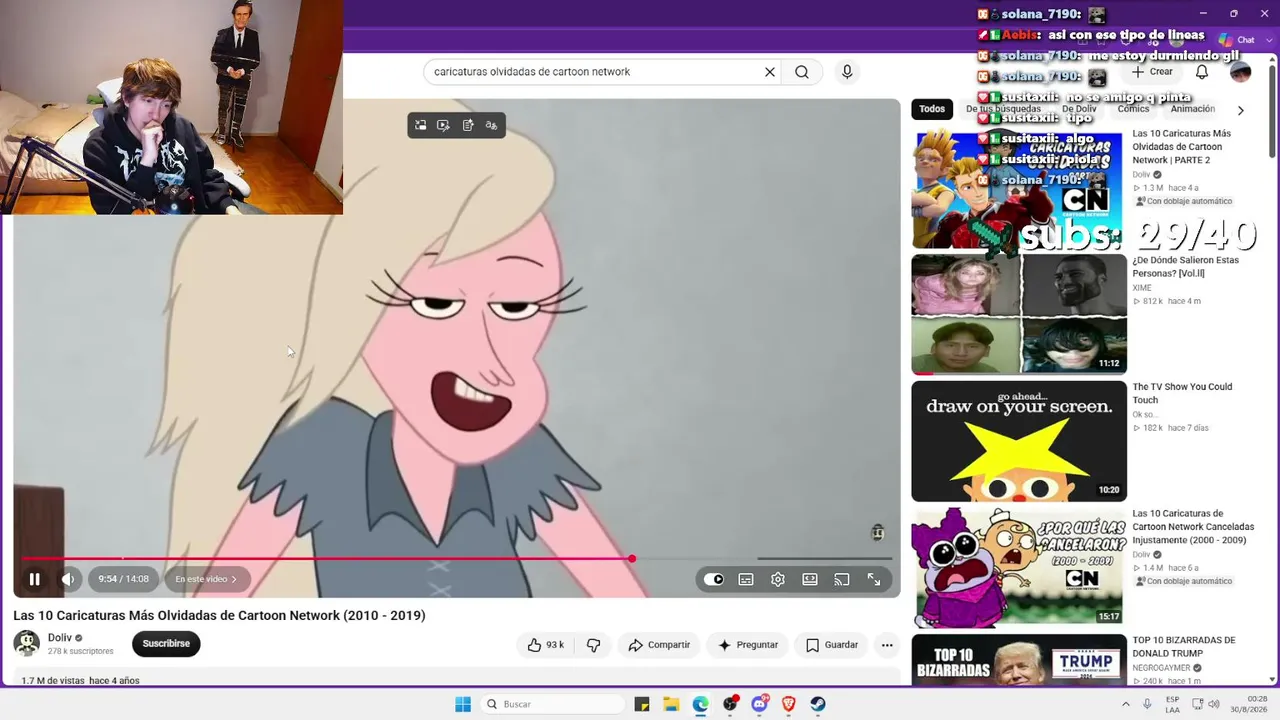Show hidden system tray icons
The height and width of the screenshot is (720, 1280).
pos(1125,704)
